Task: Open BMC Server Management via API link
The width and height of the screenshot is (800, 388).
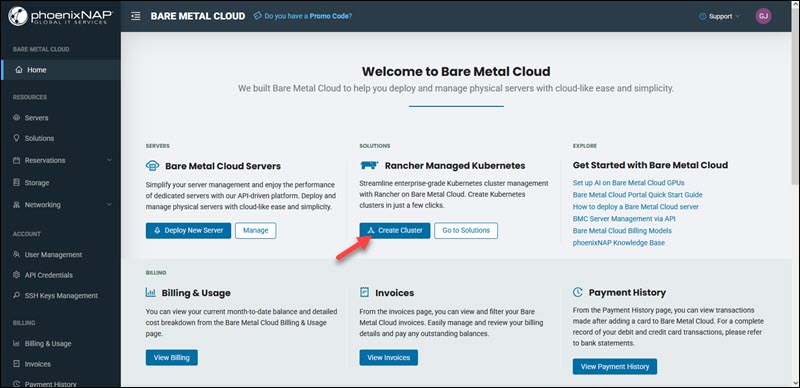Action: 624,219
